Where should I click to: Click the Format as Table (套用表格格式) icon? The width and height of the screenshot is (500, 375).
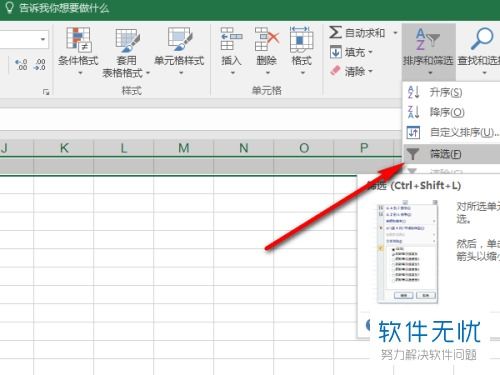click(x=127, y=40)
